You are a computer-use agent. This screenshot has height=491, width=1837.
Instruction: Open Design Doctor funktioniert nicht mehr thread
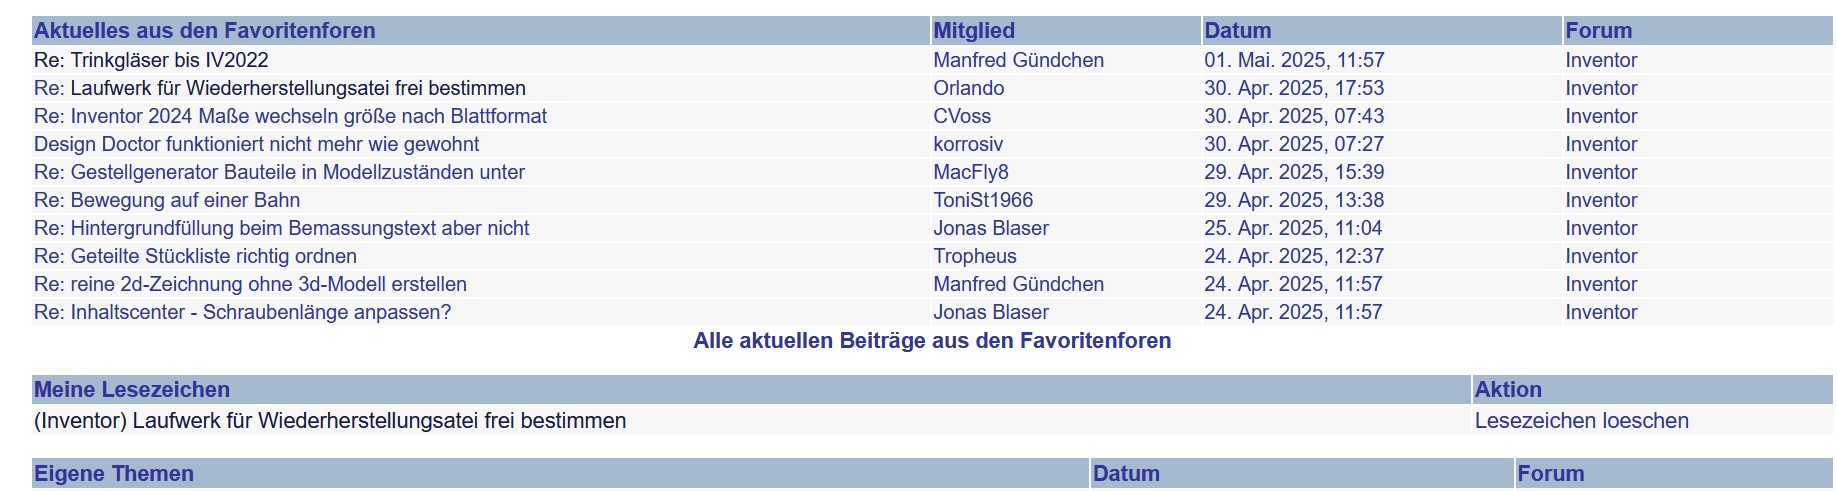click(x=256, y=144)
